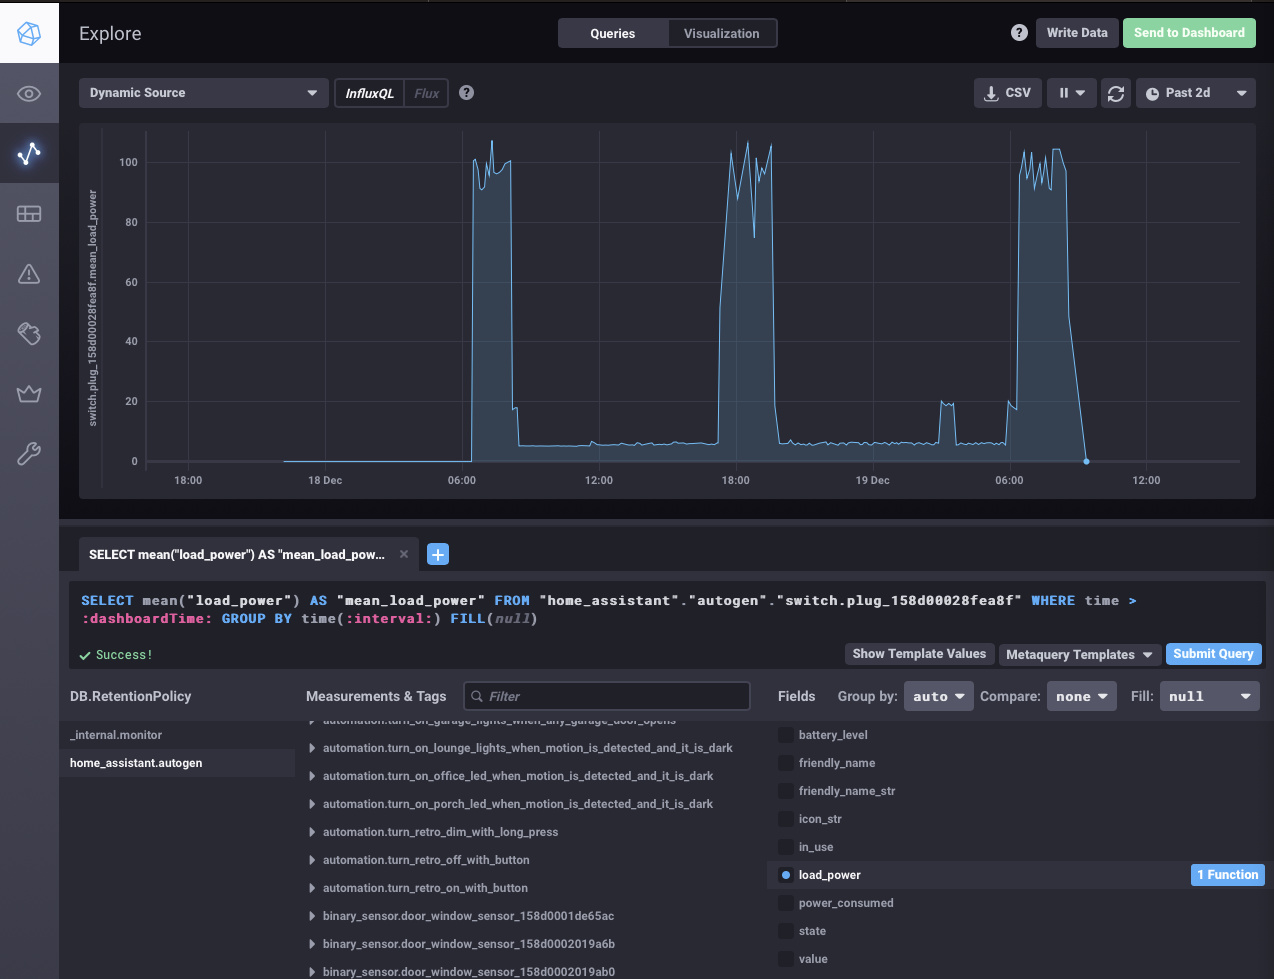Screen dimensions: 1274x979
Task: Open the pause auto-refresh dropdown
Action: 1072,93
